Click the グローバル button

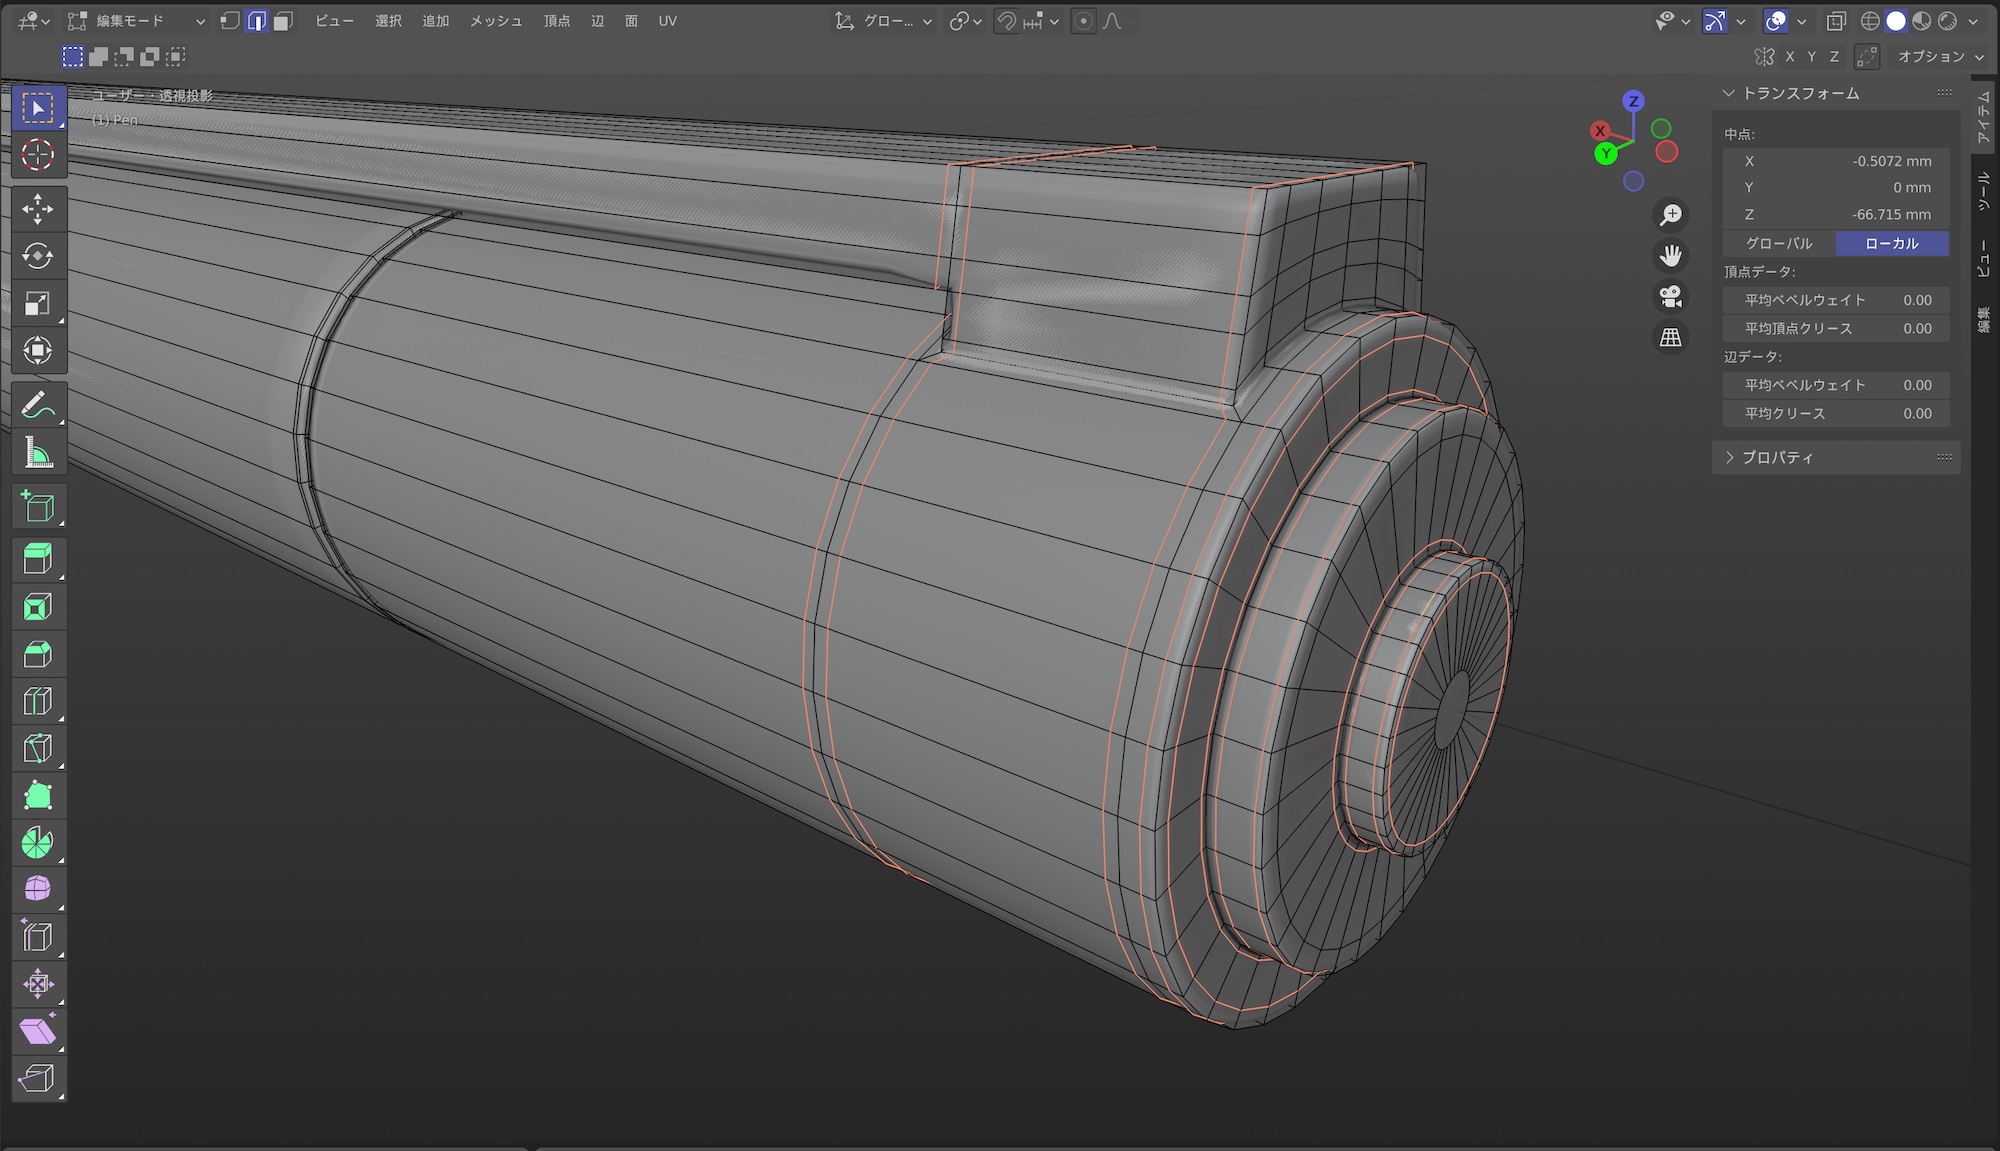1779,243
